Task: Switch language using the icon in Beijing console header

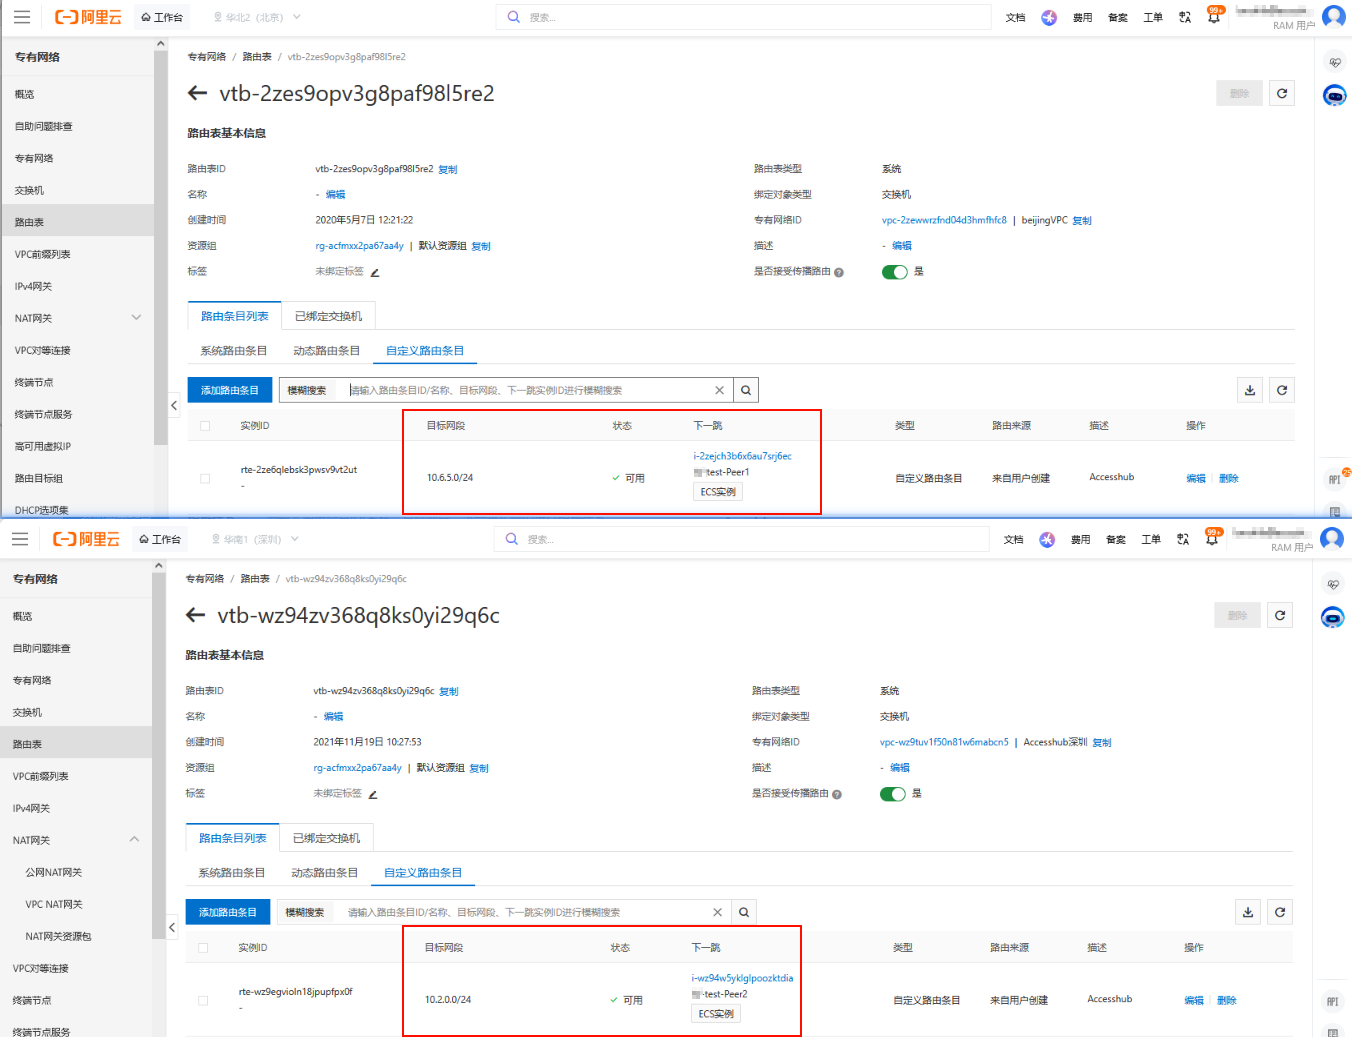Action: click(x=1185, y=17)
